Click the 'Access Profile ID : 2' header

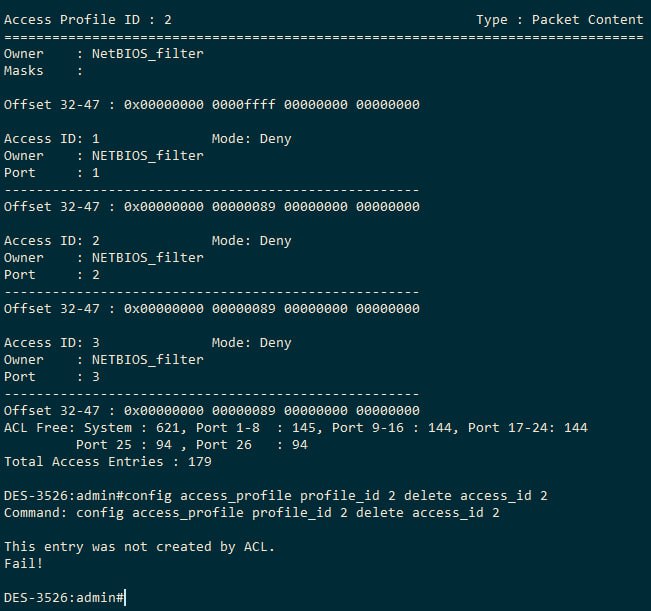(88, 20)
